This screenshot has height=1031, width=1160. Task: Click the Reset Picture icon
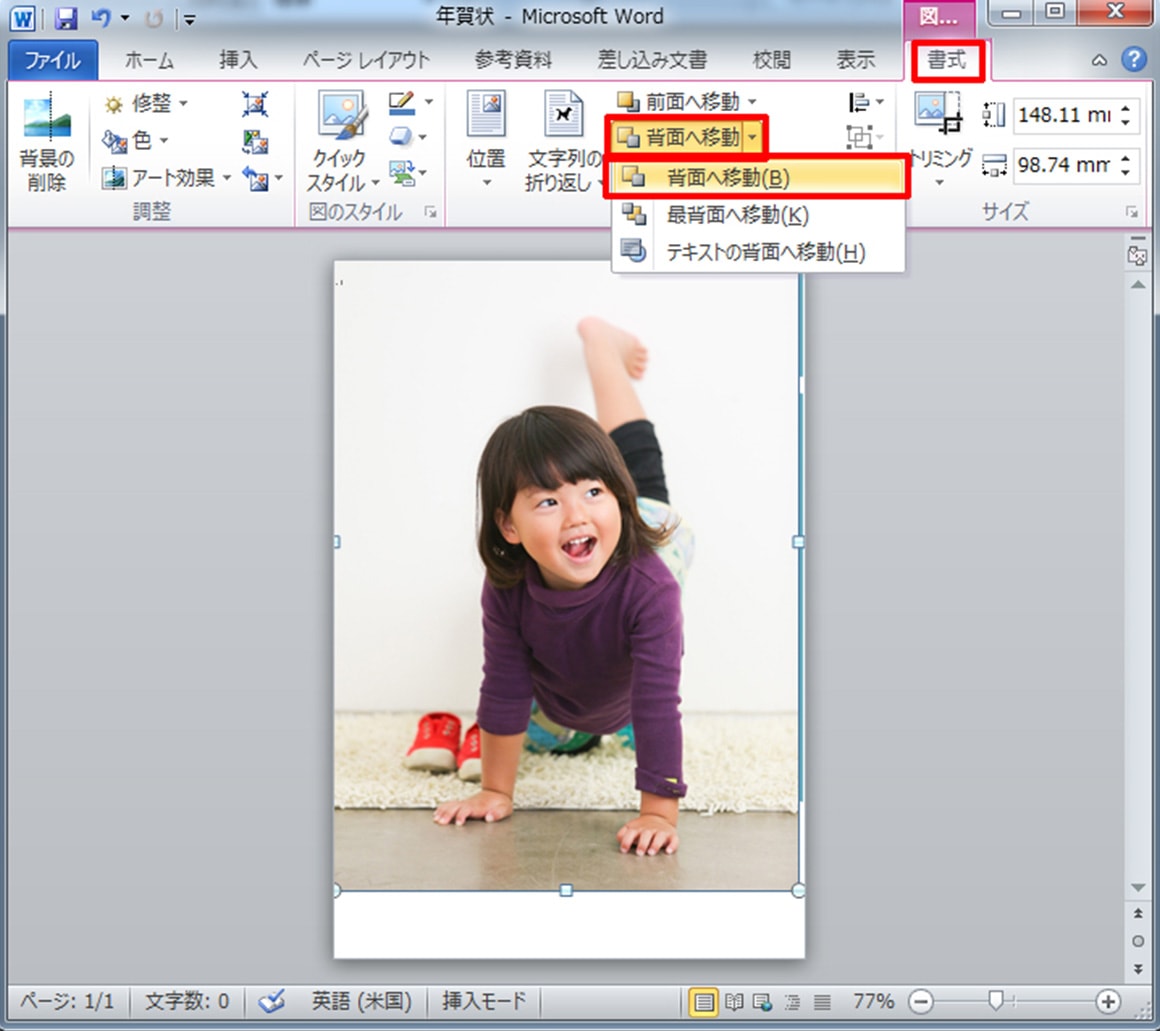click(x=257, y=178)
